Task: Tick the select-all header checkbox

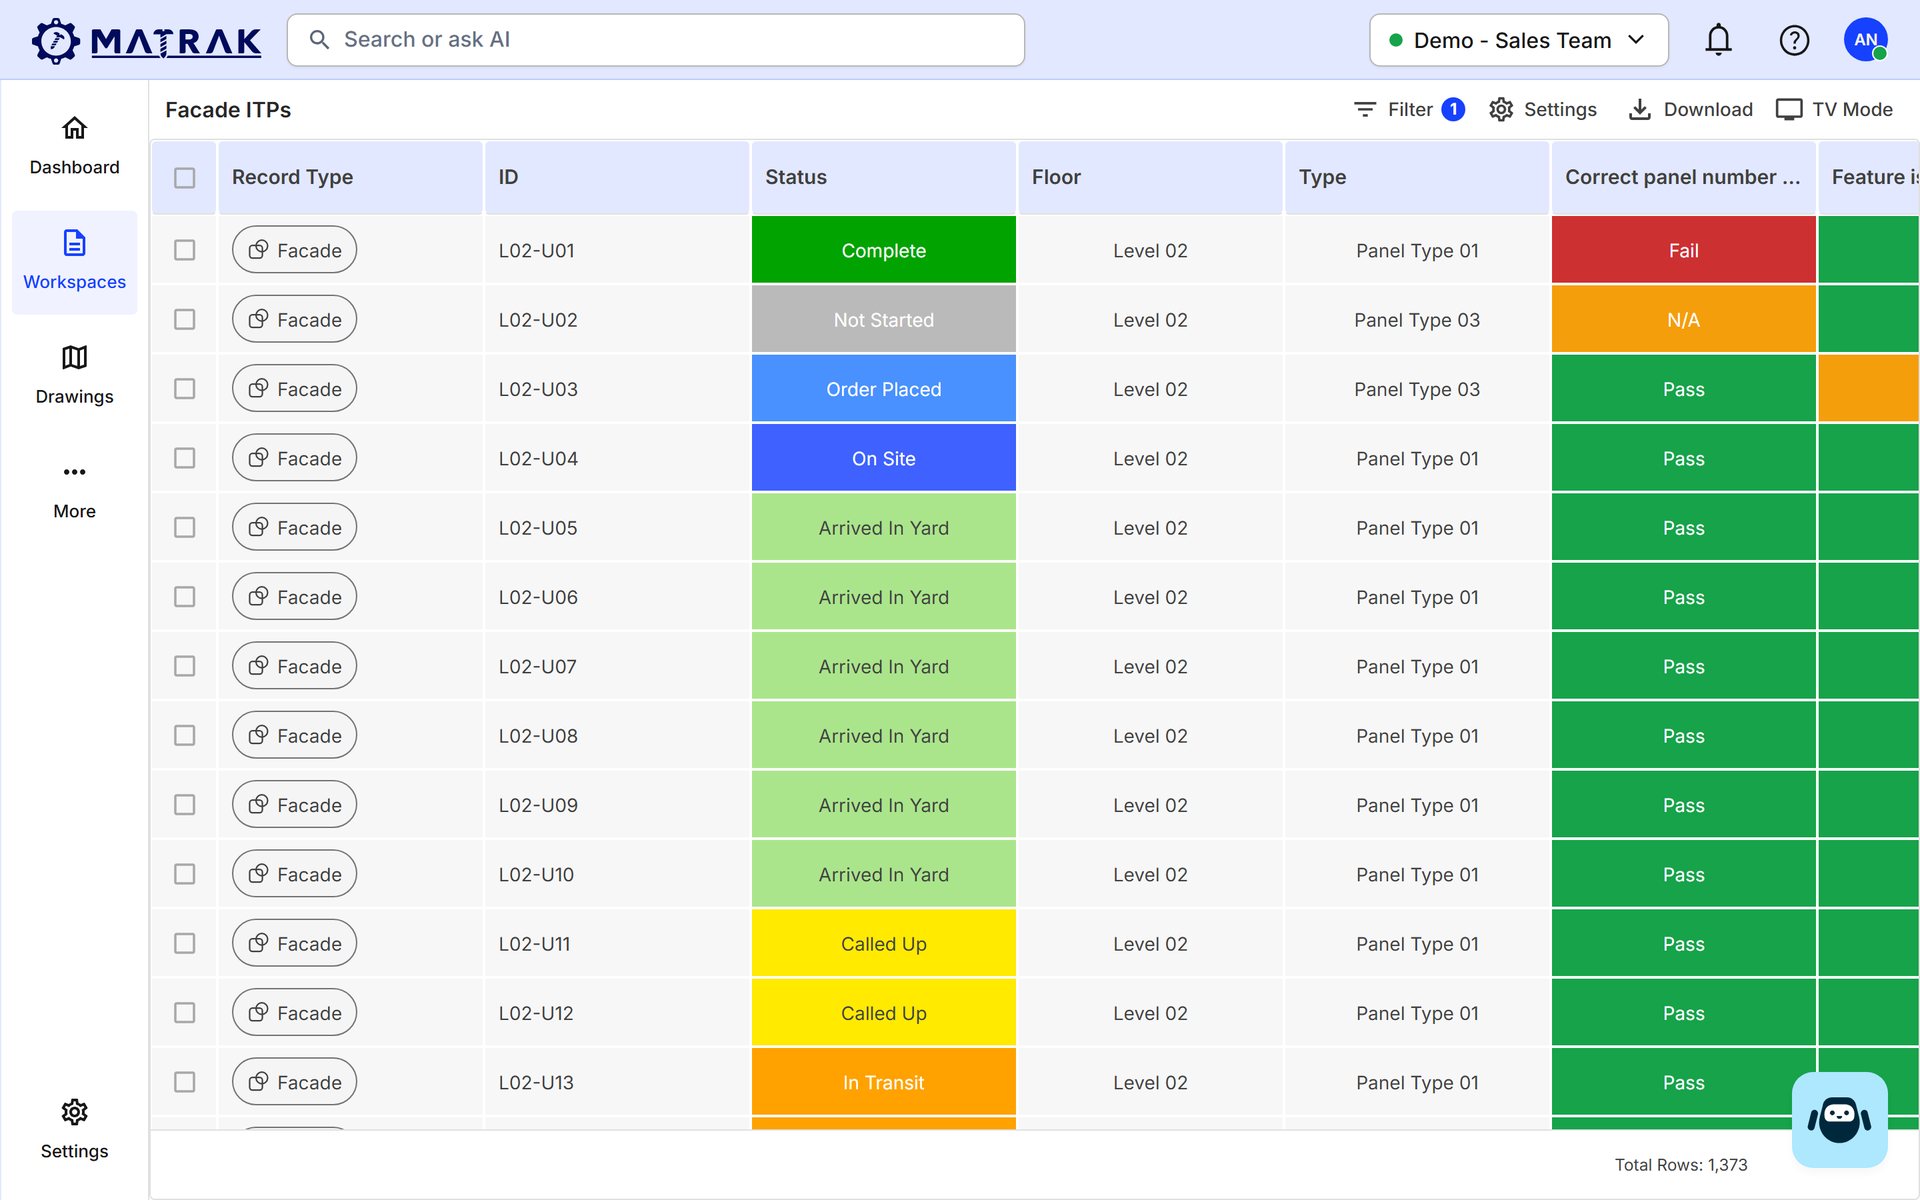Action: [184, 177]
